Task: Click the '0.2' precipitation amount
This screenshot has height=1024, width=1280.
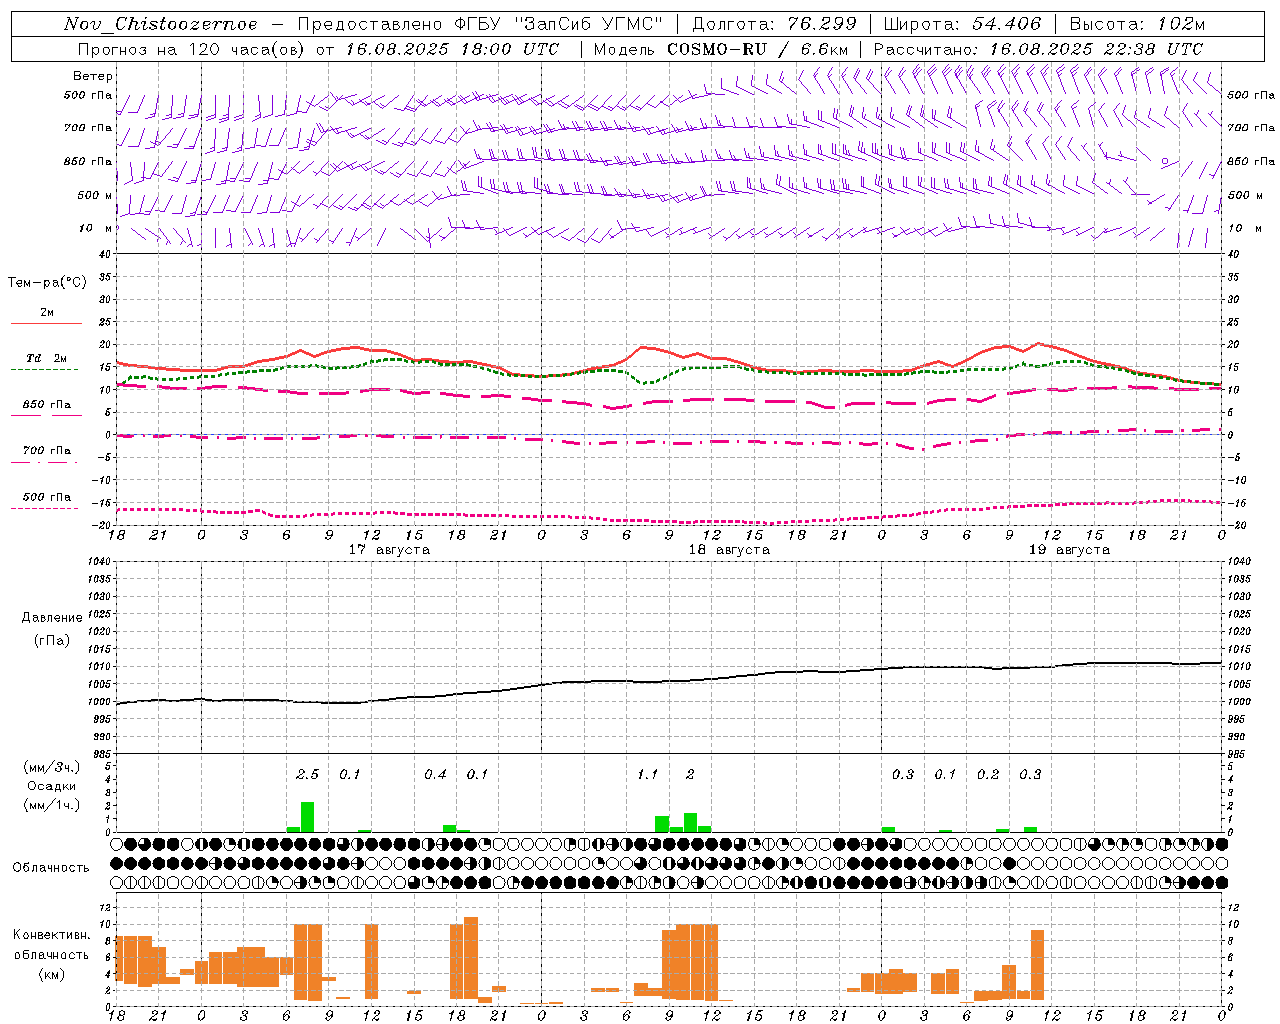Action: (x=988, y=775)
